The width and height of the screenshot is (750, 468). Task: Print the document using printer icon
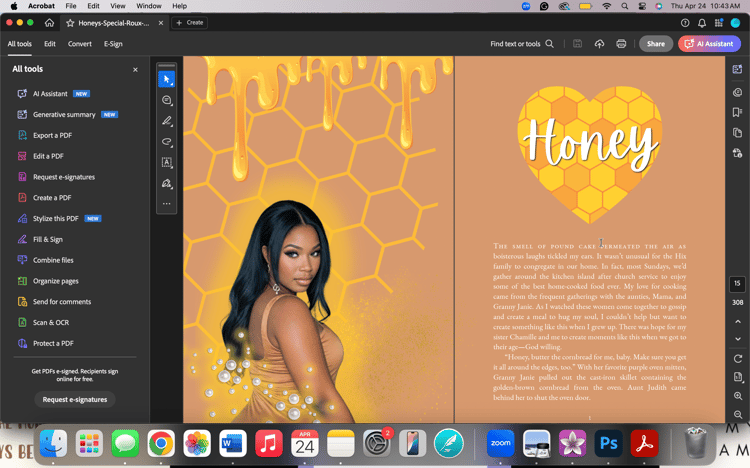coord(621,44)
